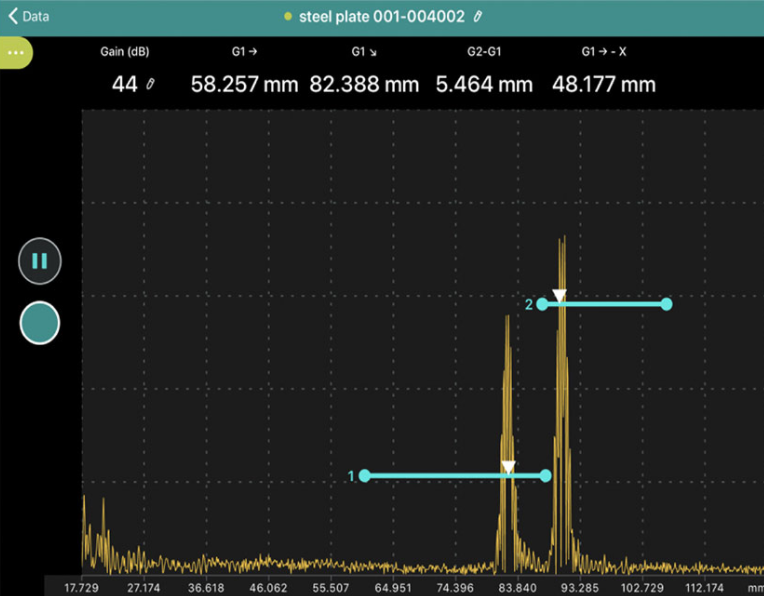Click the right end handle of gate 2
Image resolution: width=764 pixels, height=596 pixels.
coord(666,304)
